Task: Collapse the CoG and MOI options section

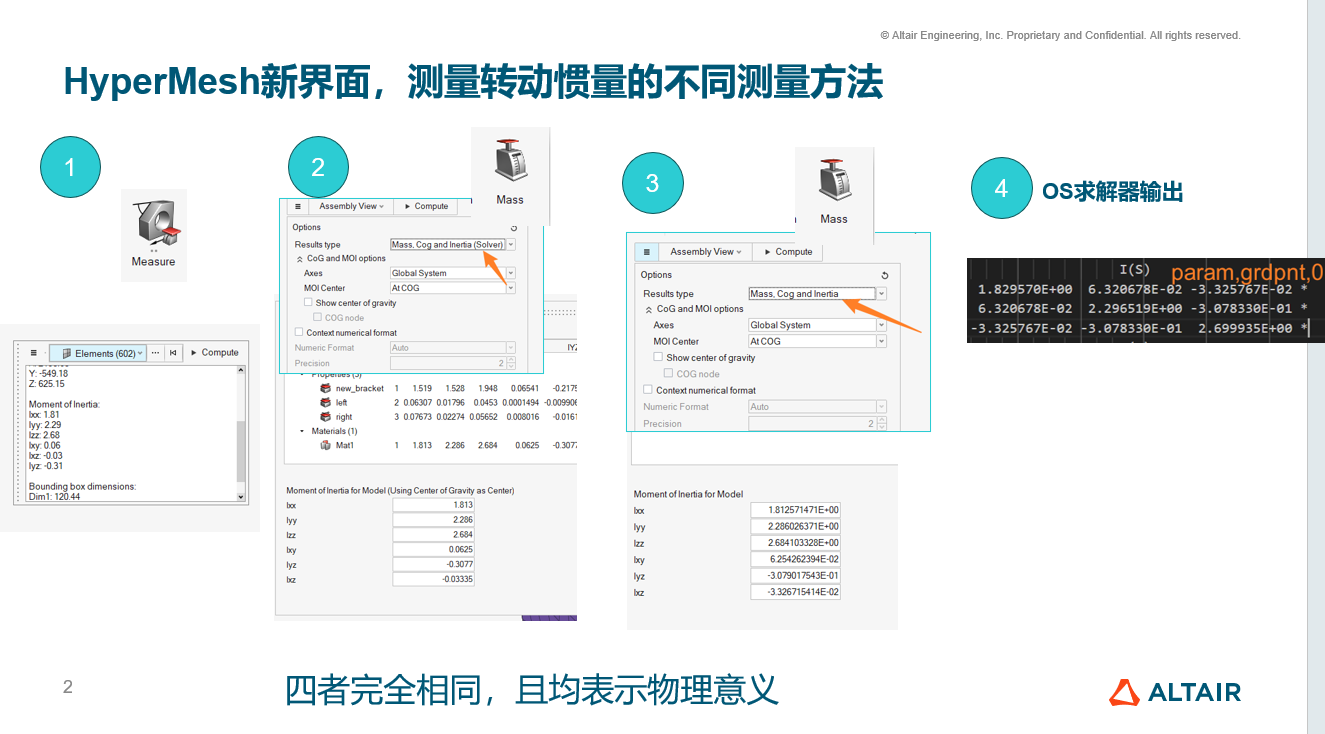Action: (x=300, y=259)
